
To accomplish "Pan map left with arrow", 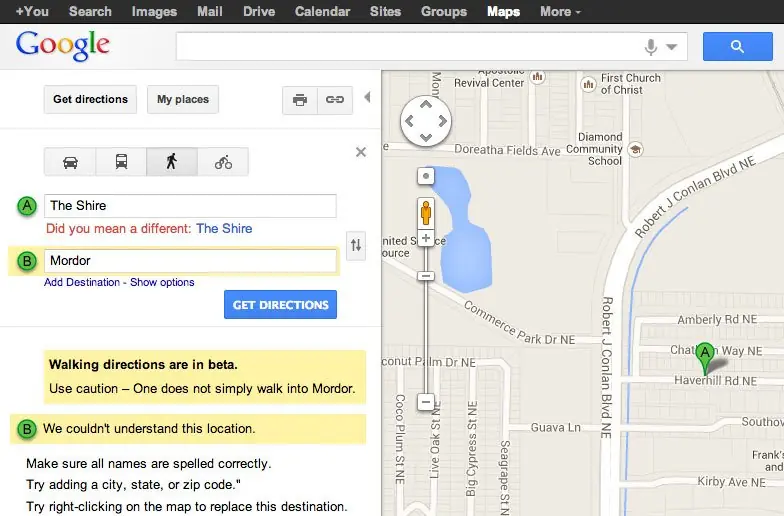I will coord(410,121).
